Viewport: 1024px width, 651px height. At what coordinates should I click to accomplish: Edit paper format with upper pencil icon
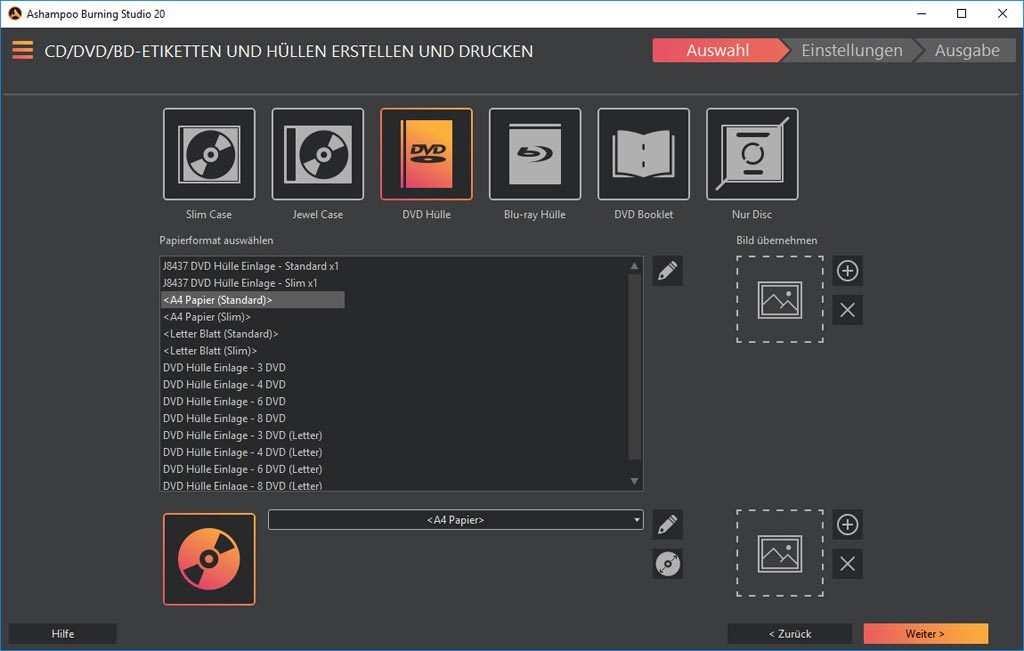(x=667, y=271)
